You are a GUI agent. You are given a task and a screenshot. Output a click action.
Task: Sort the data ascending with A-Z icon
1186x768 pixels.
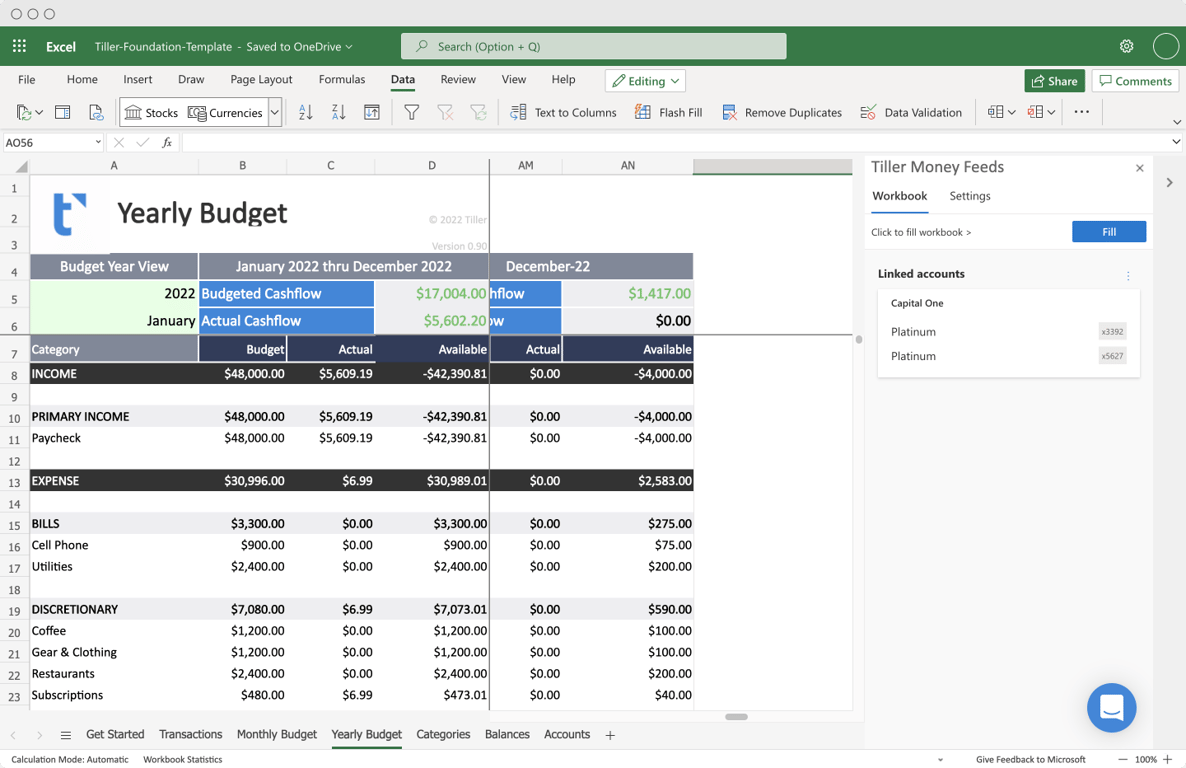tap(305, 112)
